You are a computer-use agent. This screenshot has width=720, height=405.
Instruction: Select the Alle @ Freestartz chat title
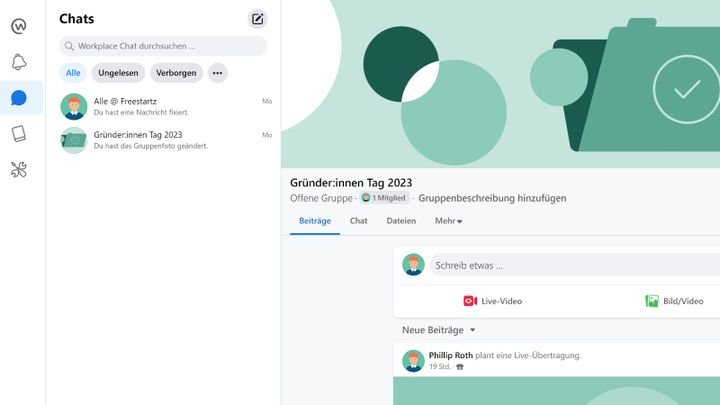click(x=125, y=101)
